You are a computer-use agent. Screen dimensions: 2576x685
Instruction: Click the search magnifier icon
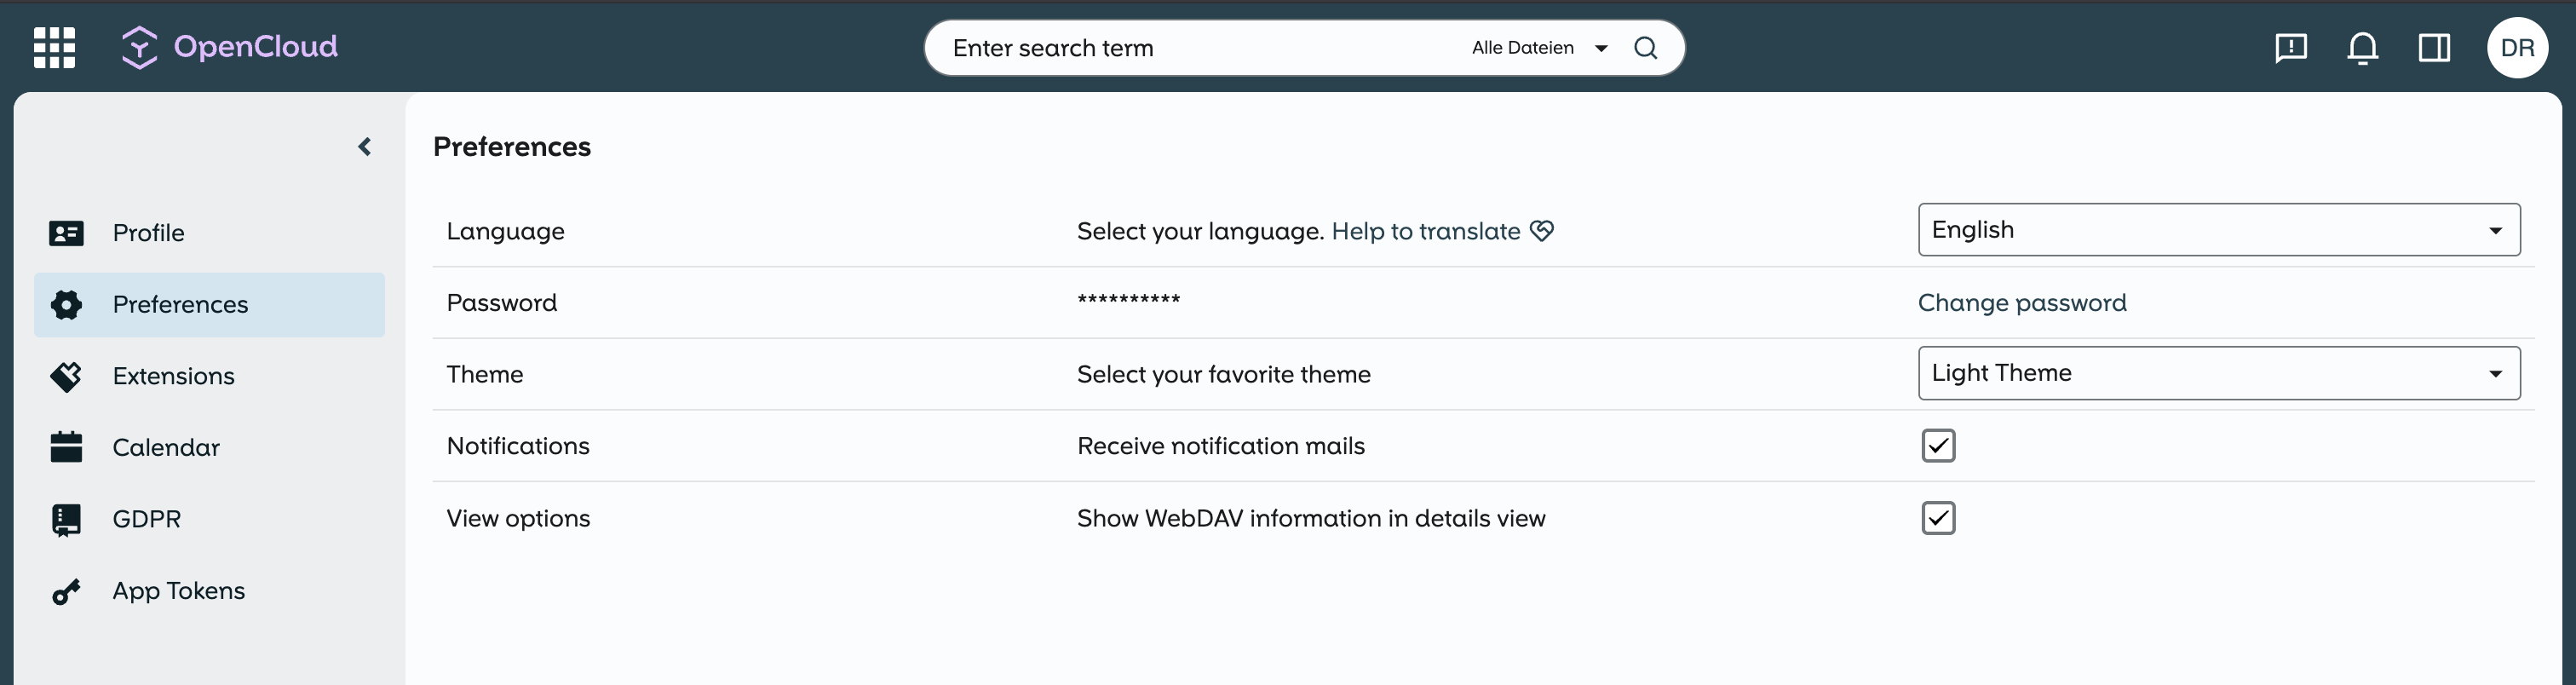point(1645,47)
